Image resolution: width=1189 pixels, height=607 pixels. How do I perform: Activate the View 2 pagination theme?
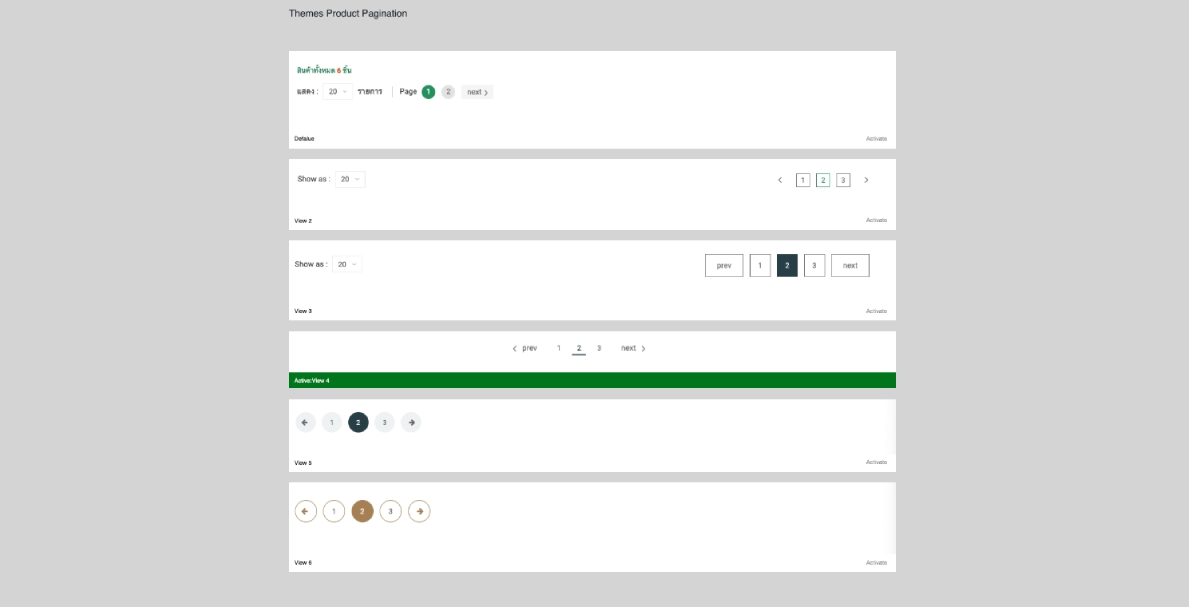pos(876,220)
